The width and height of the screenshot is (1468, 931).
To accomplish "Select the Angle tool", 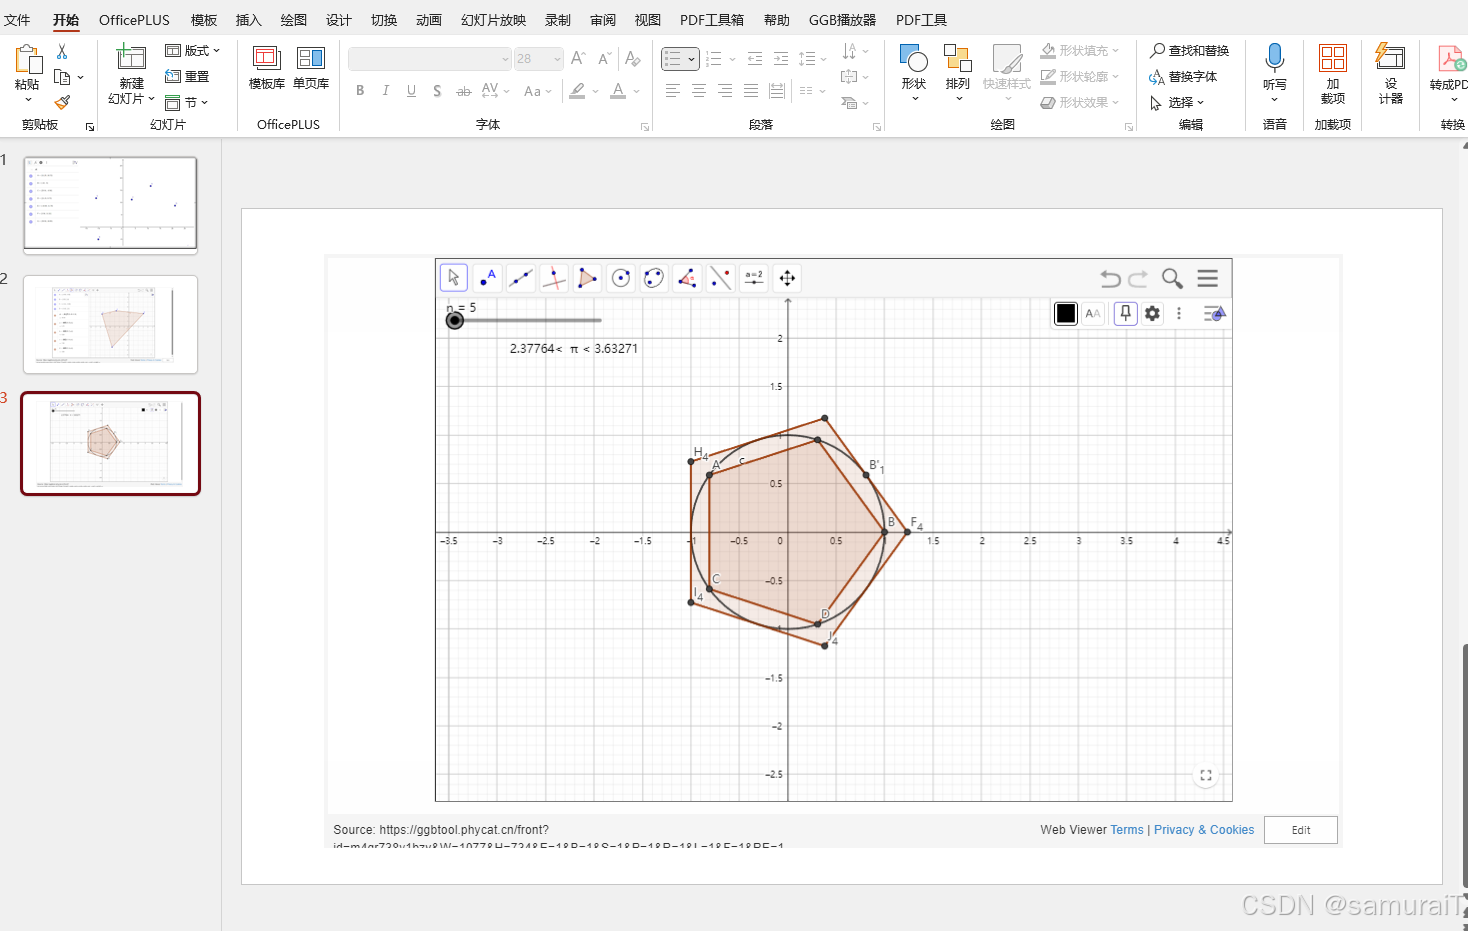I will pos(687,278).
